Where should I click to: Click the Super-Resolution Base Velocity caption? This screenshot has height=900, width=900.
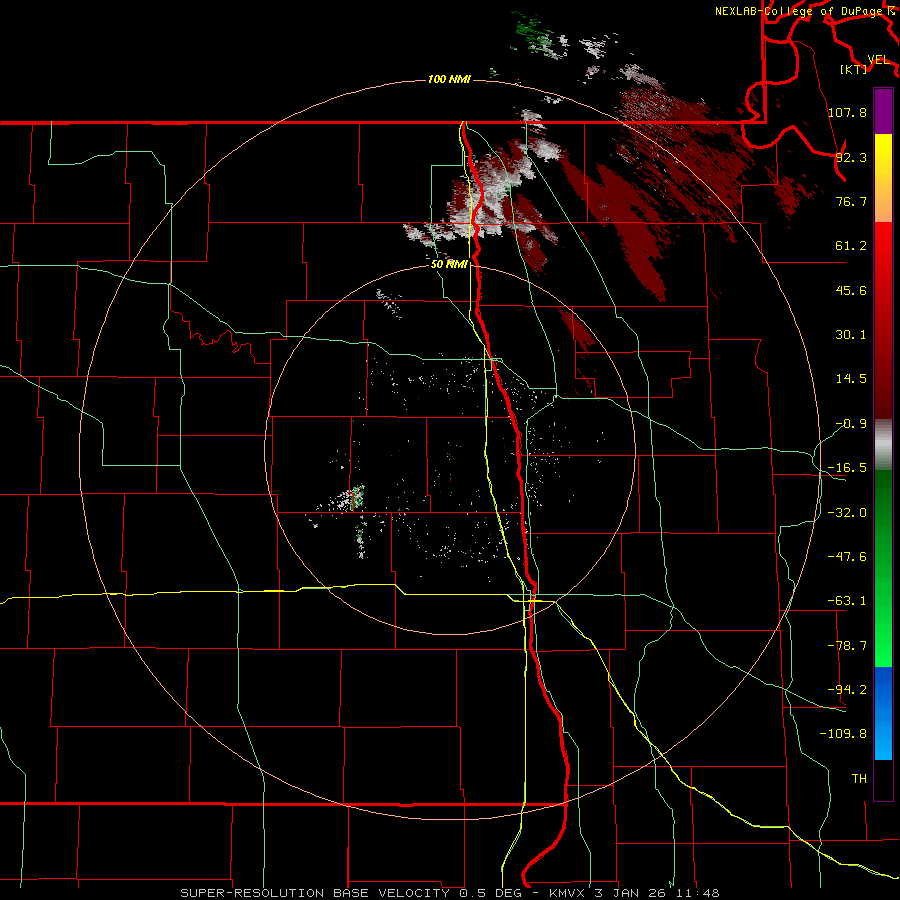(x=449, y=893)
